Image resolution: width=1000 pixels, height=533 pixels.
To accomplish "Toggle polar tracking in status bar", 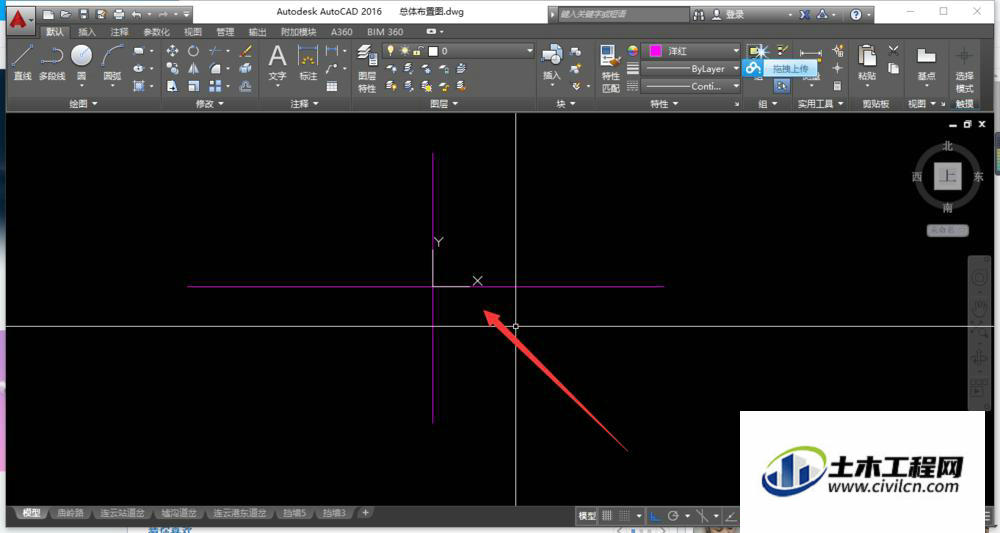I will [673, 515].
